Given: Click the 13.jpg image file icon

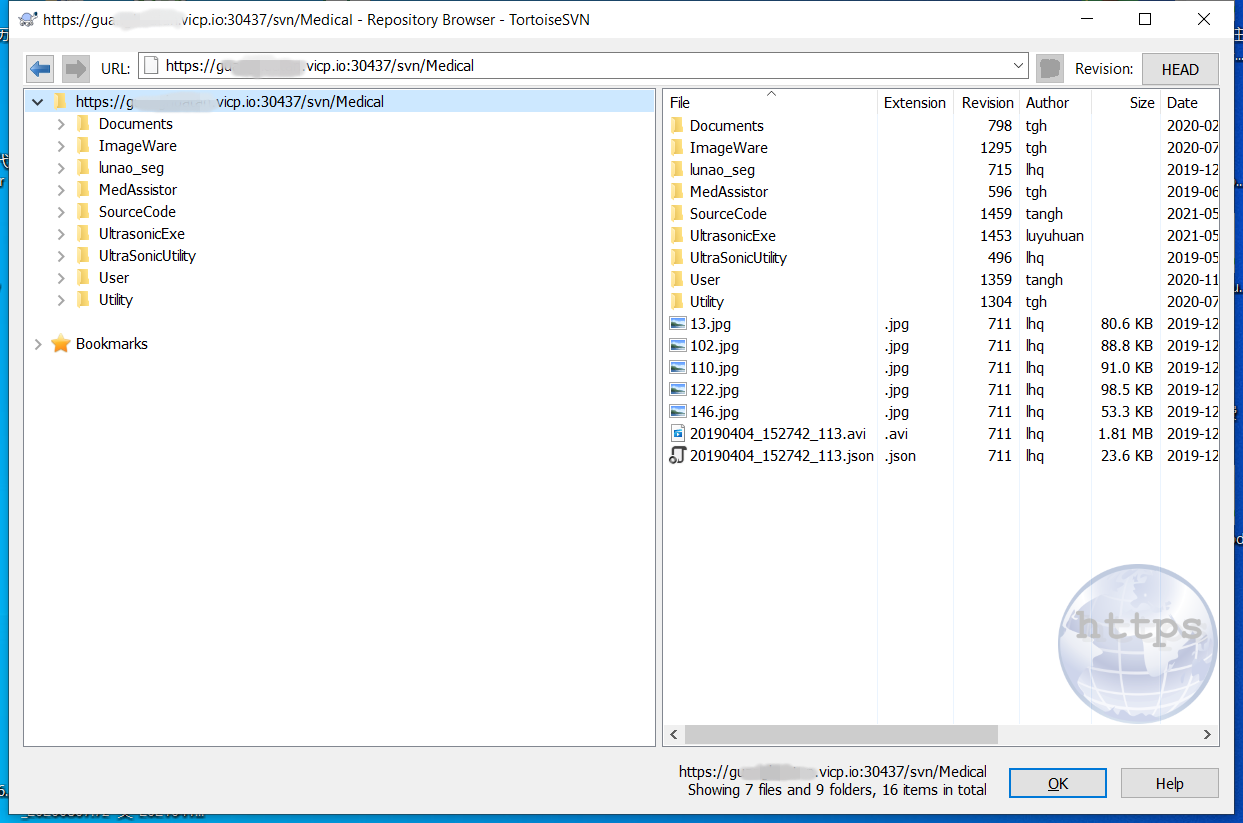Looking at the screenshot, I should click(677, 323).
